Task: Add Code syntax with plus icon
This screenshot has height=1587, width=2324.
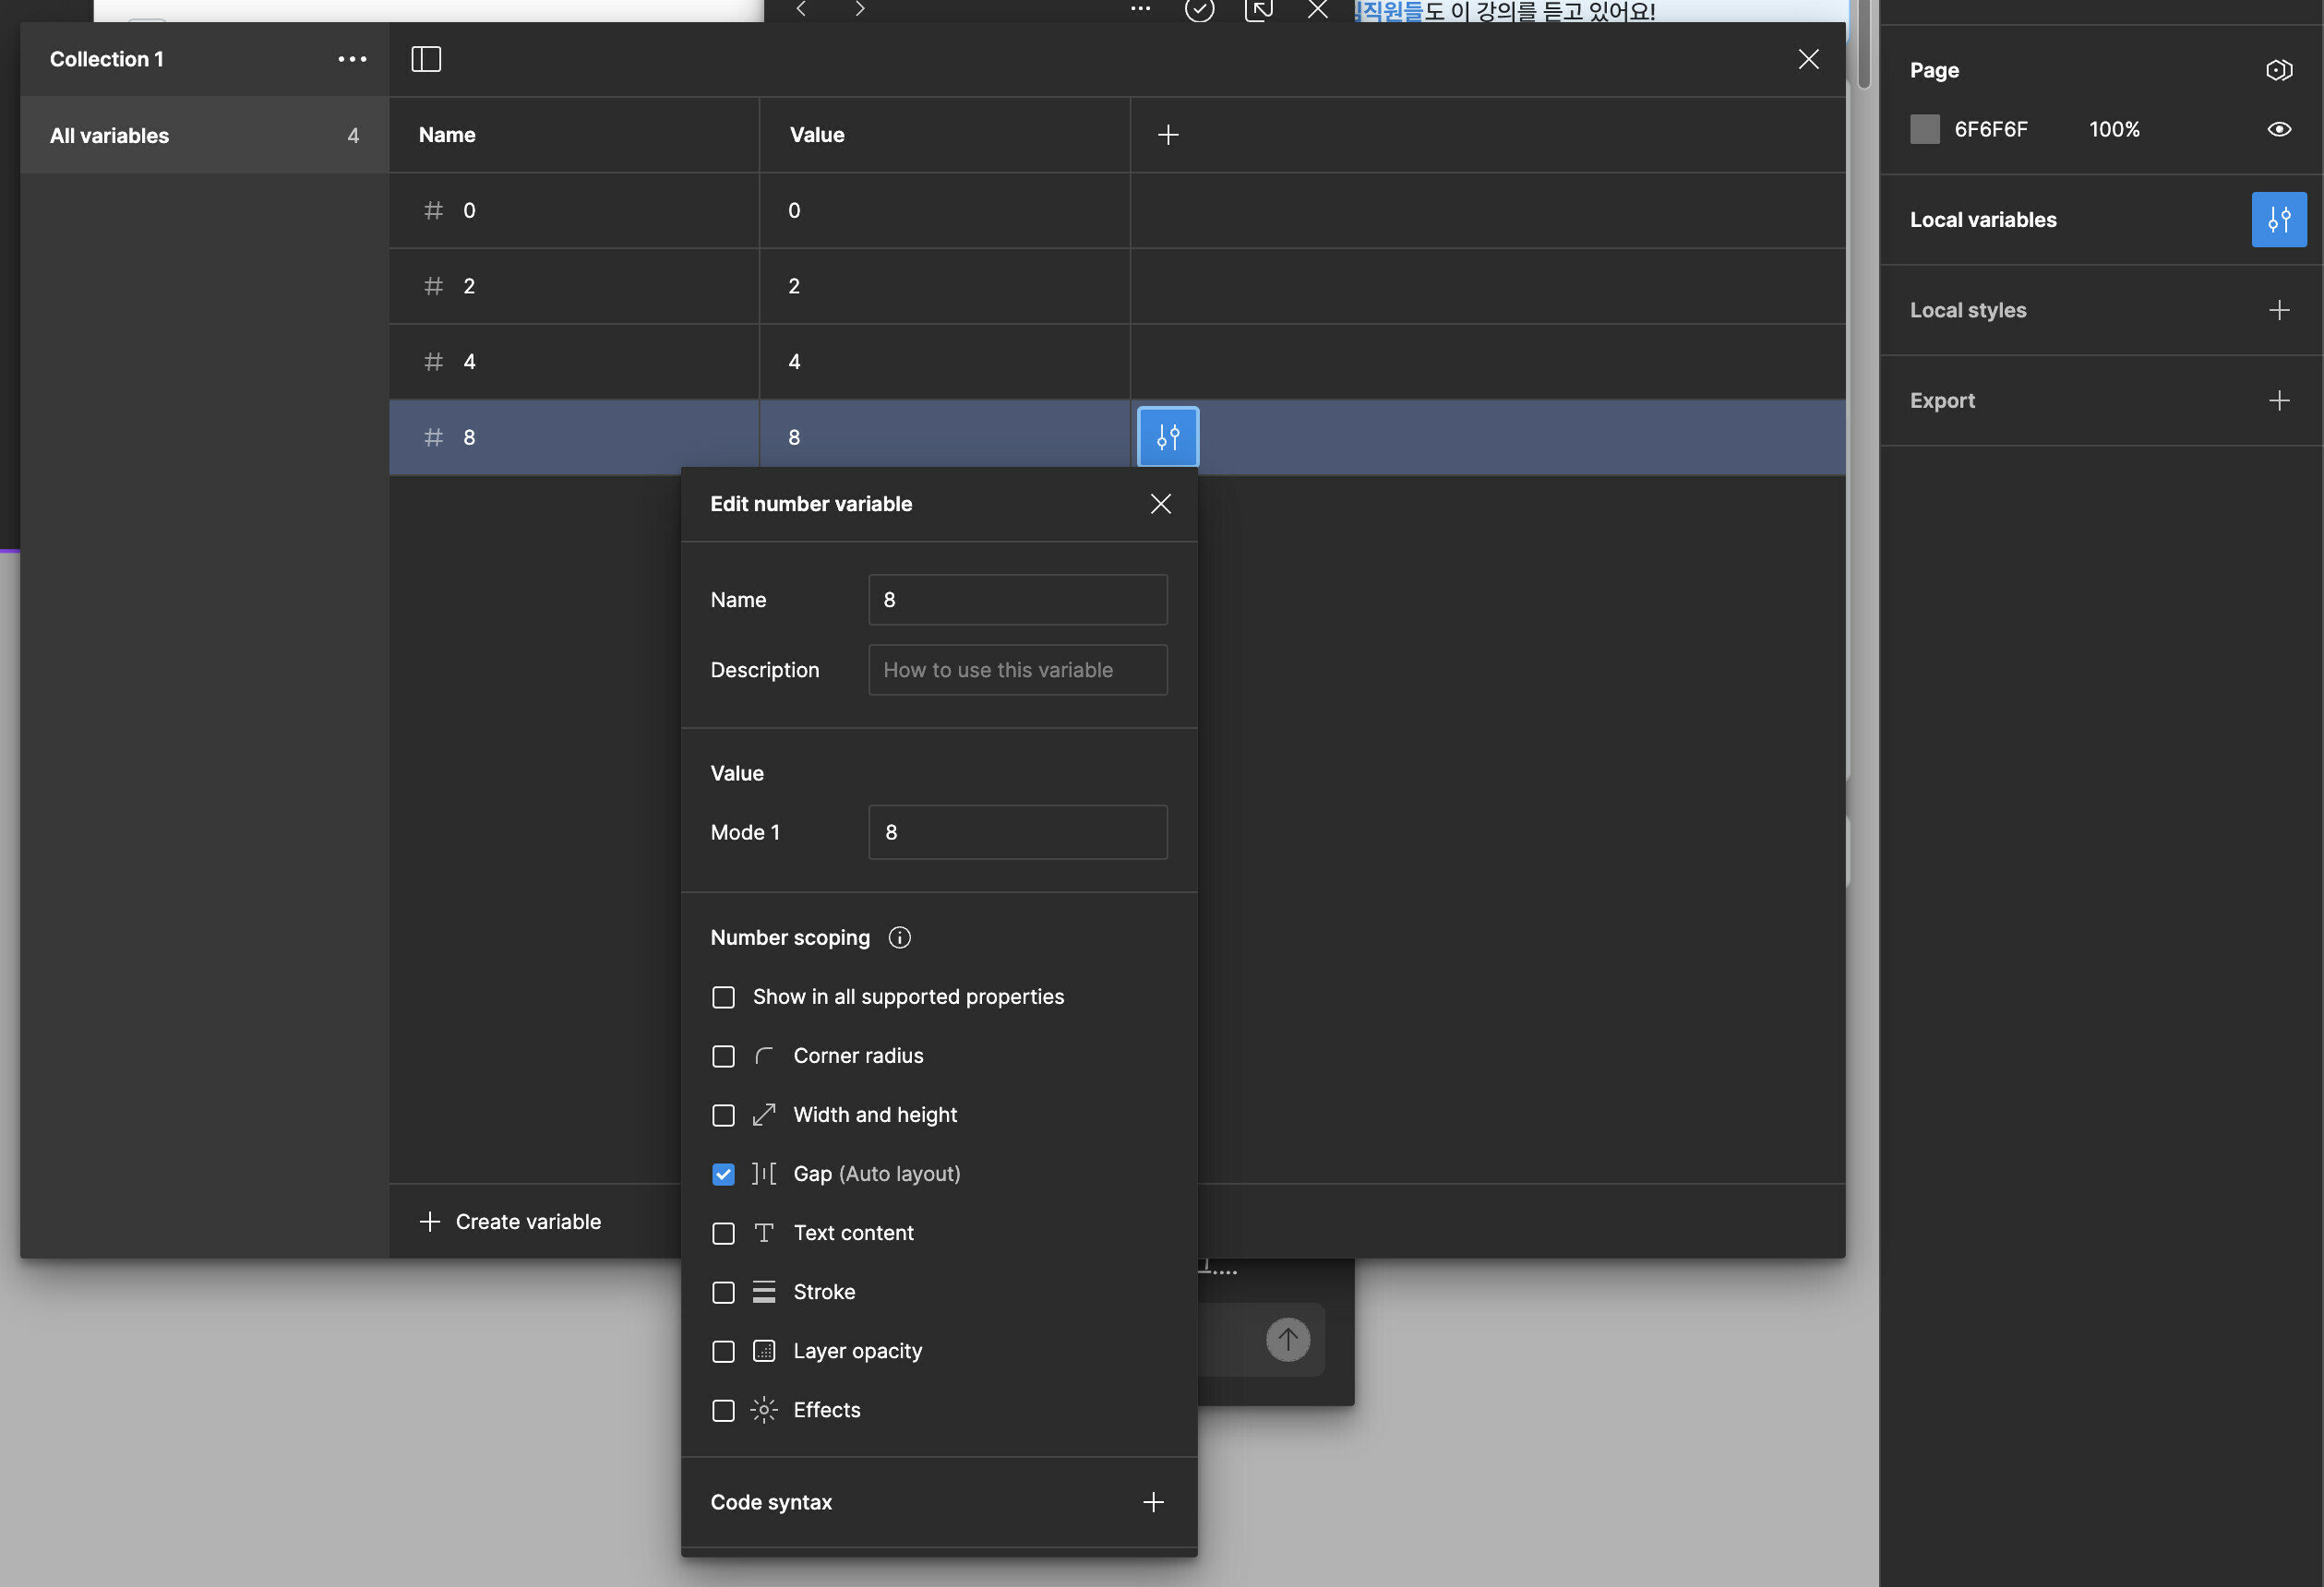Action: (x=1153, y=1502)
